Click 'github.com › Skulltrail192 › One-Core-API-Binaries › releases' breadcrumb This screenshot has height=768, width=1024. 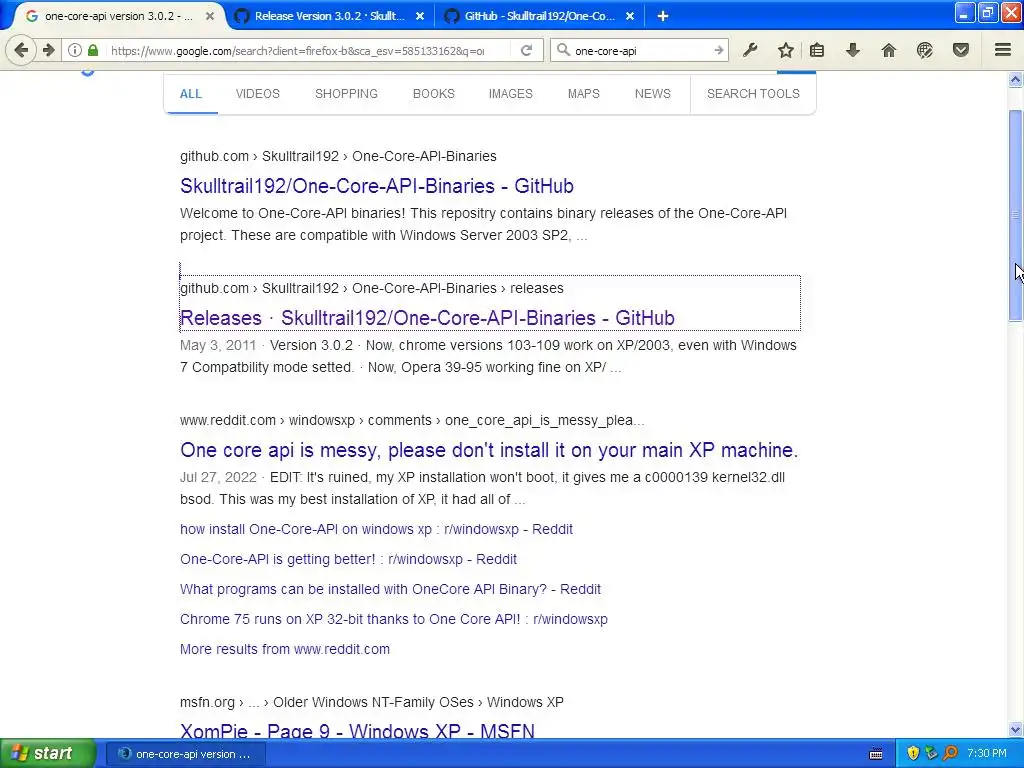[x=372, y=289]
